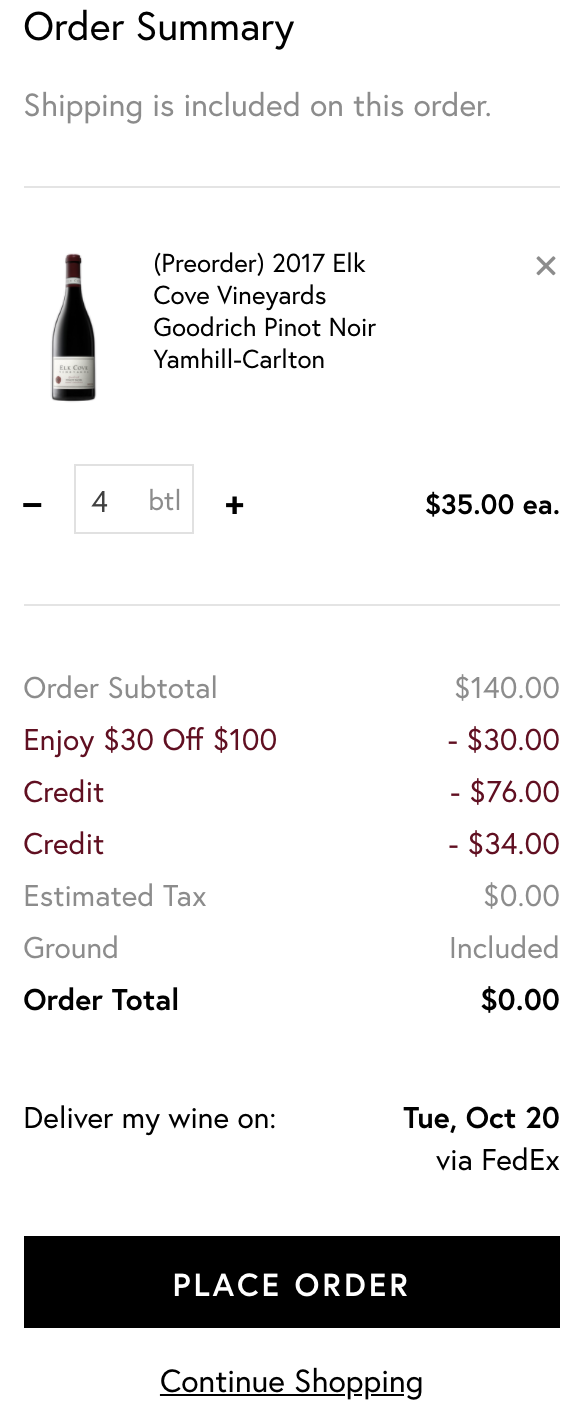Image resolution: width=582 pixels, height=1416 pixels.
Task: Click the $35.00 ea. price label
Action: tap(493, 505)
